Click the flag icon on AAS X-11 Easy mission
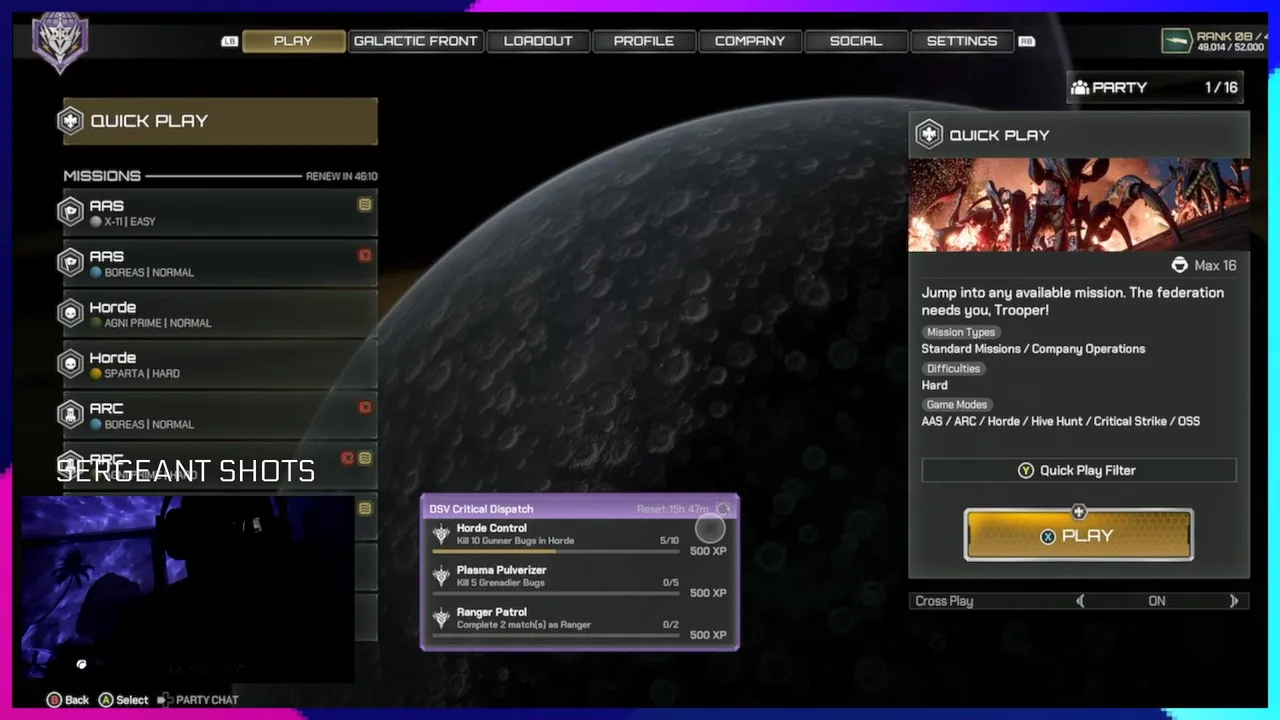The height and width of the screenshot is (720, 1280). (71, 212)
